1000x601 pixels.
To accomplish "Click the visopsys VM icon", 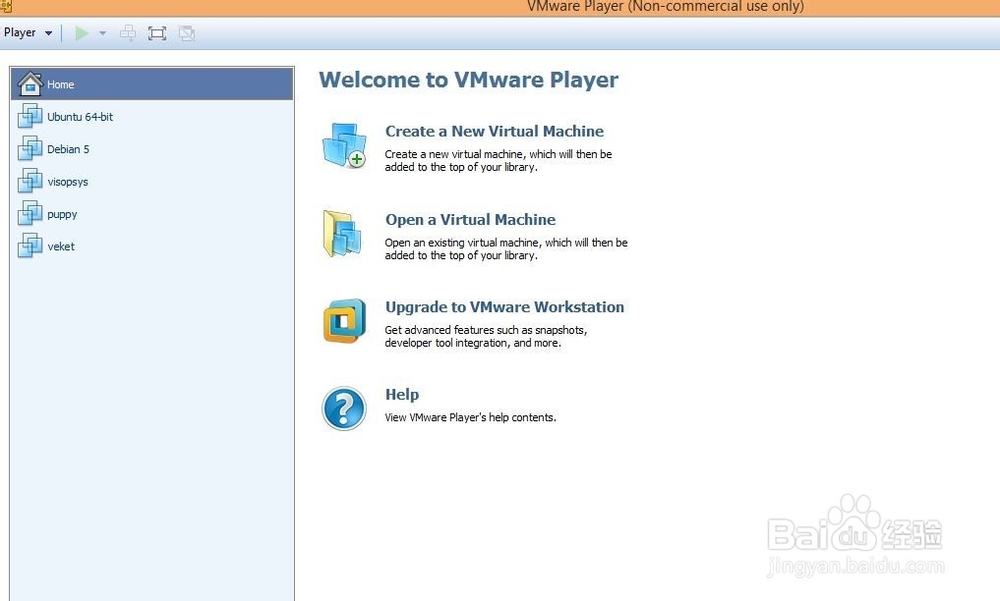I will coord(30,181).
